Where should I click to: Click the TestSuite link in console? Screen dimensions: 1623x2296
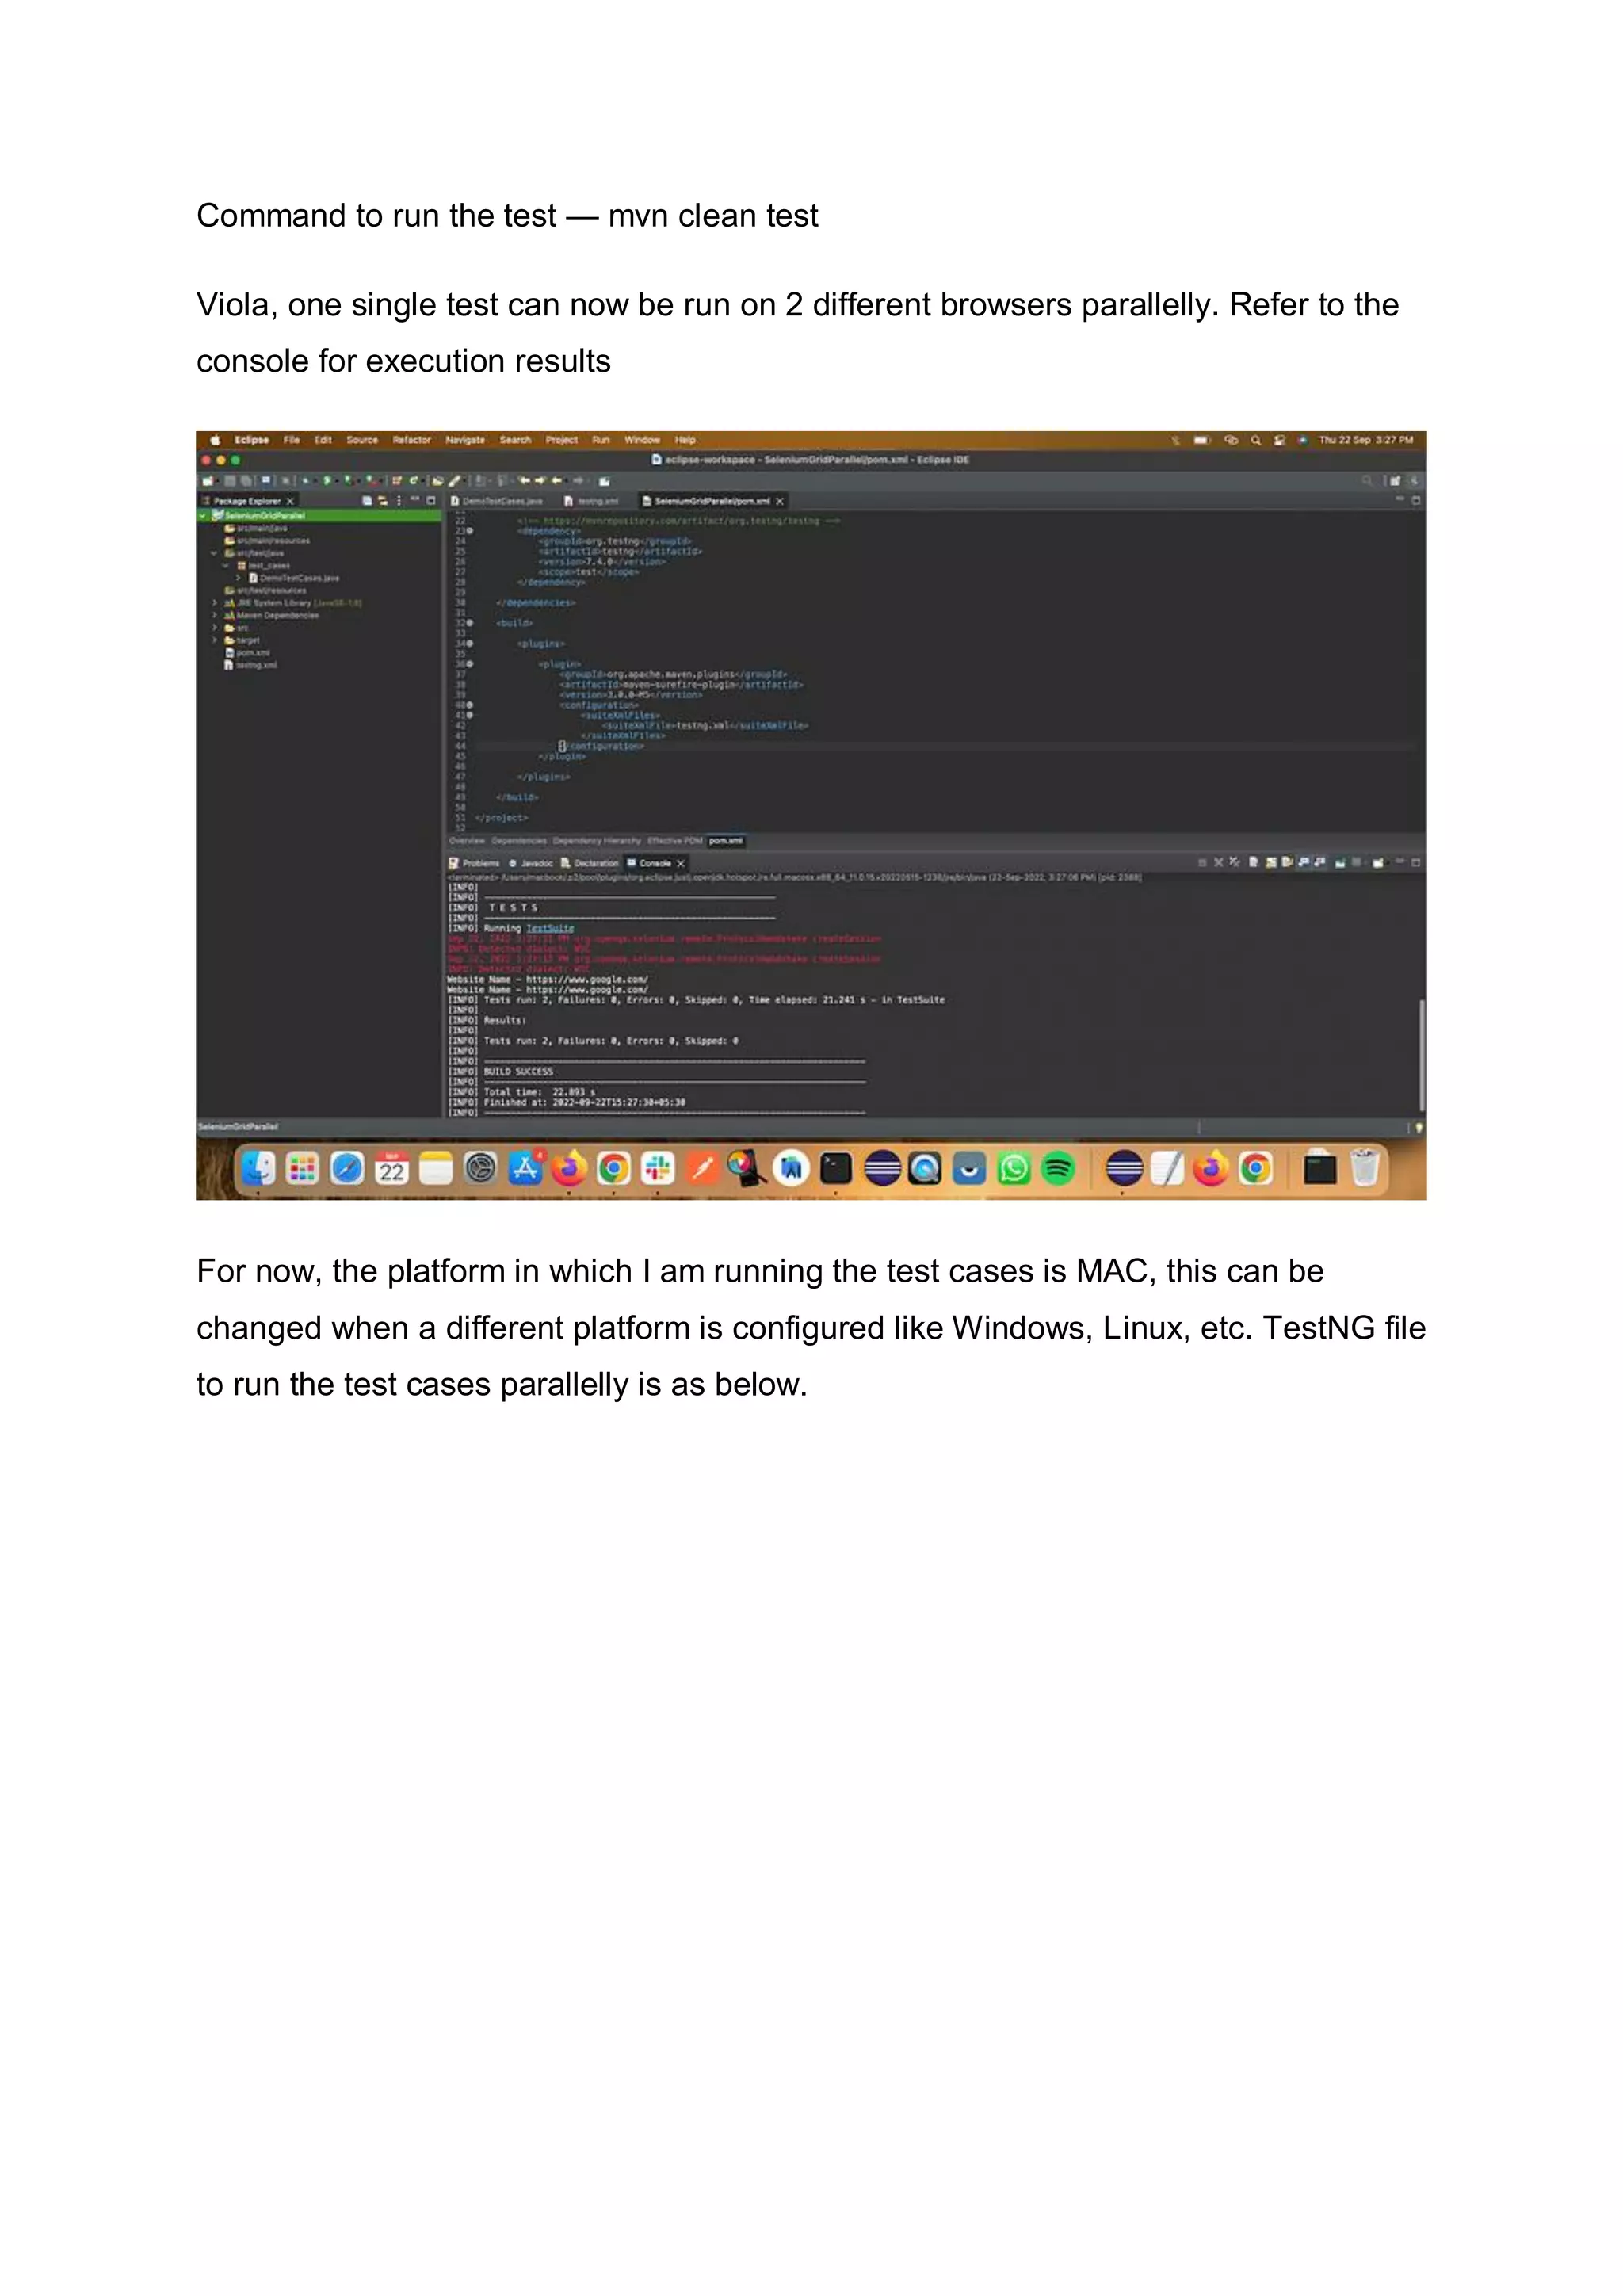550,928
